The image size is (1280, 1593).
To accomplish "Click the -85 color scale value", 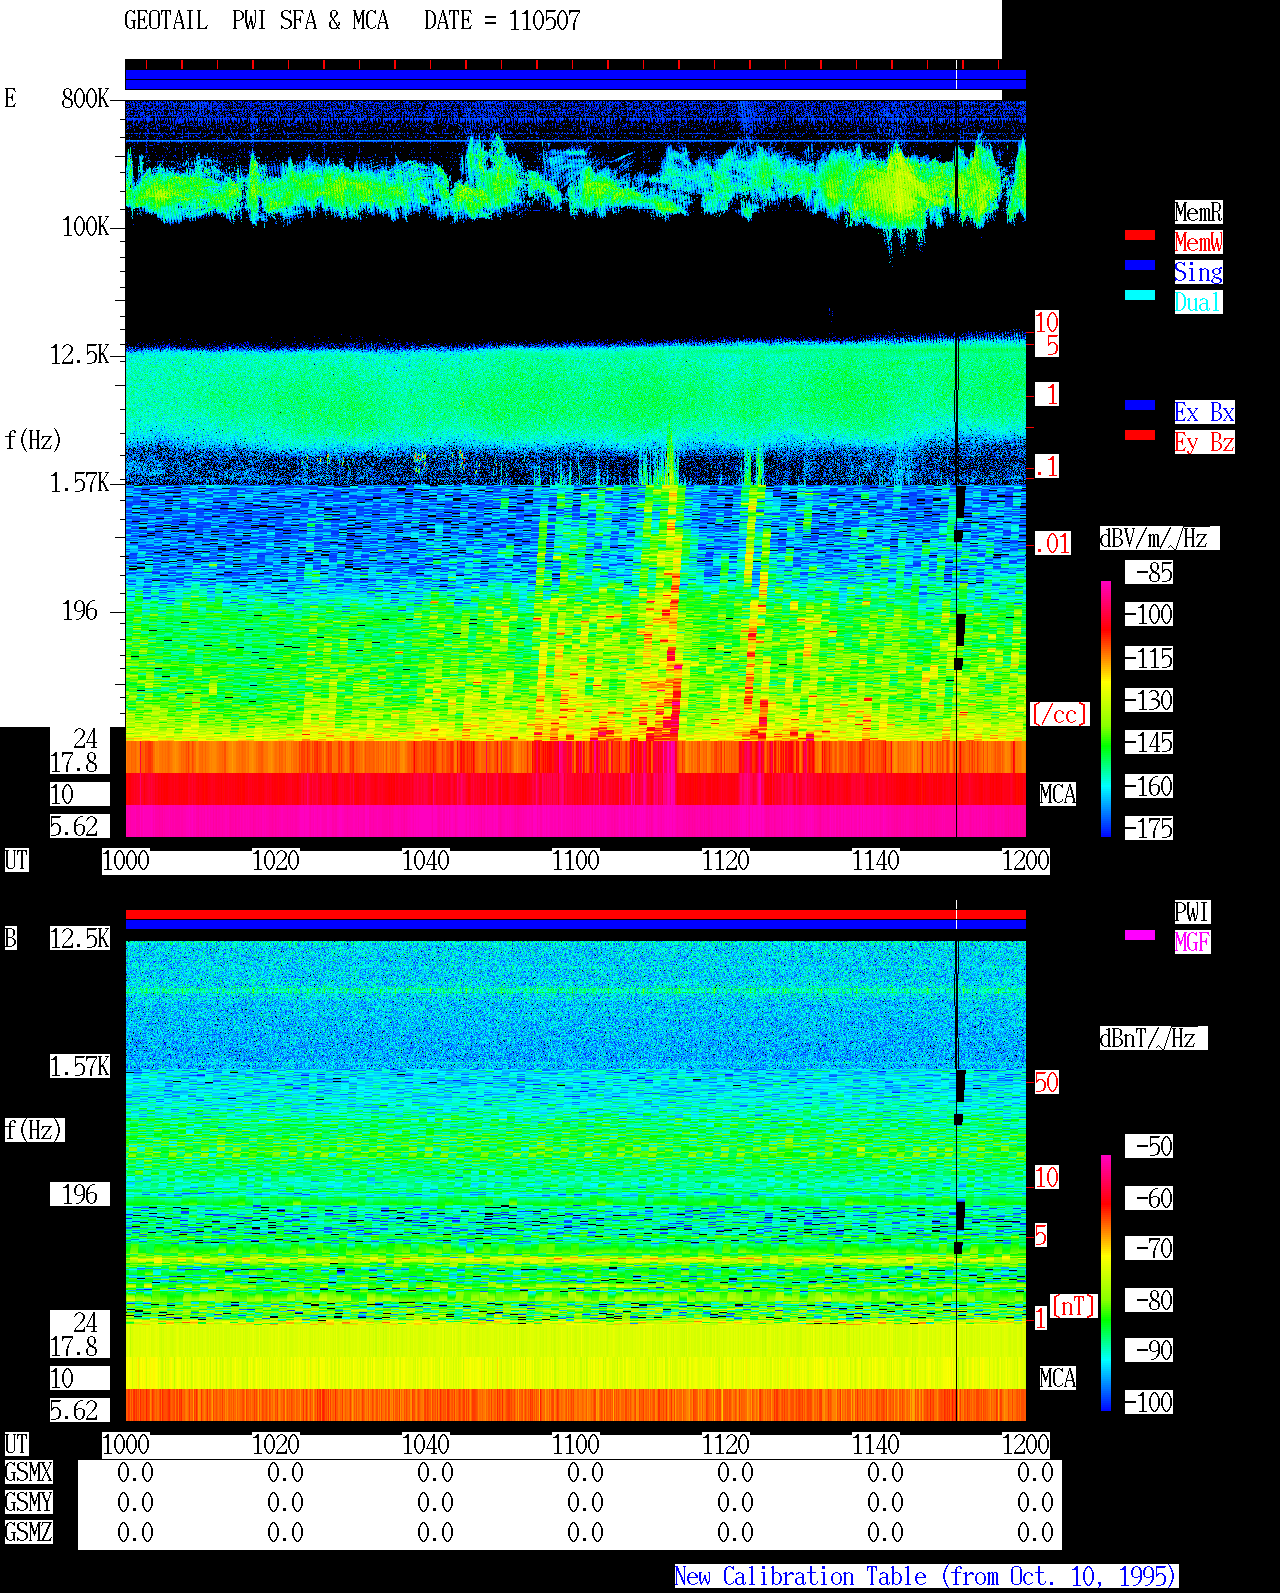I will click(x=1149, y=572).
